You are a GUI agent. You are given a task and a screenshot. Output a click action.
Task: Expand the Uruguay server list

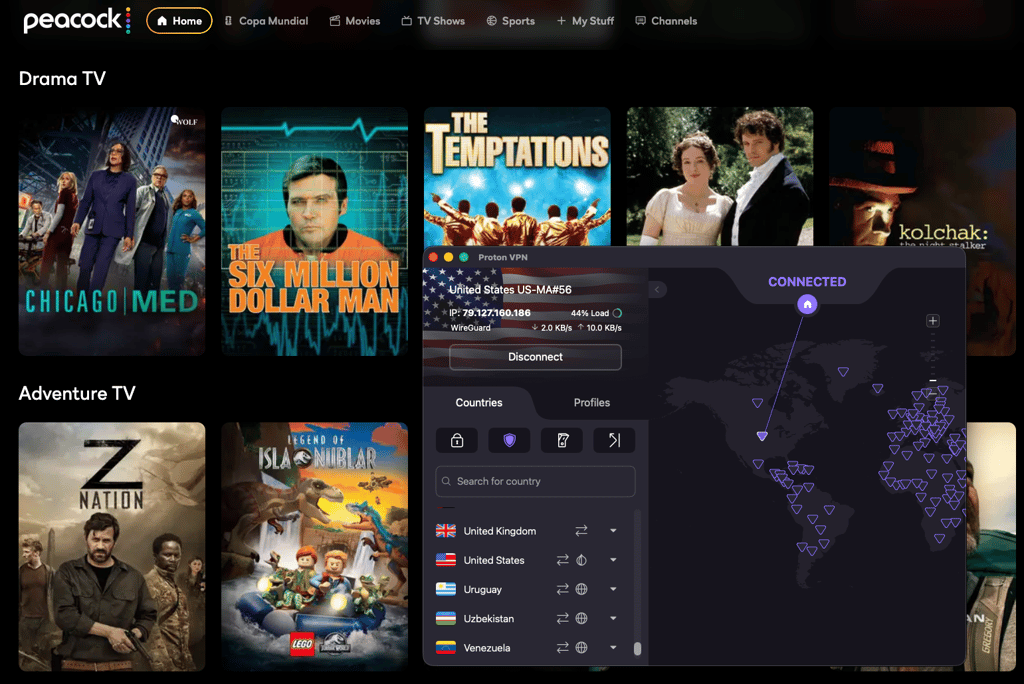click(613, 589)
